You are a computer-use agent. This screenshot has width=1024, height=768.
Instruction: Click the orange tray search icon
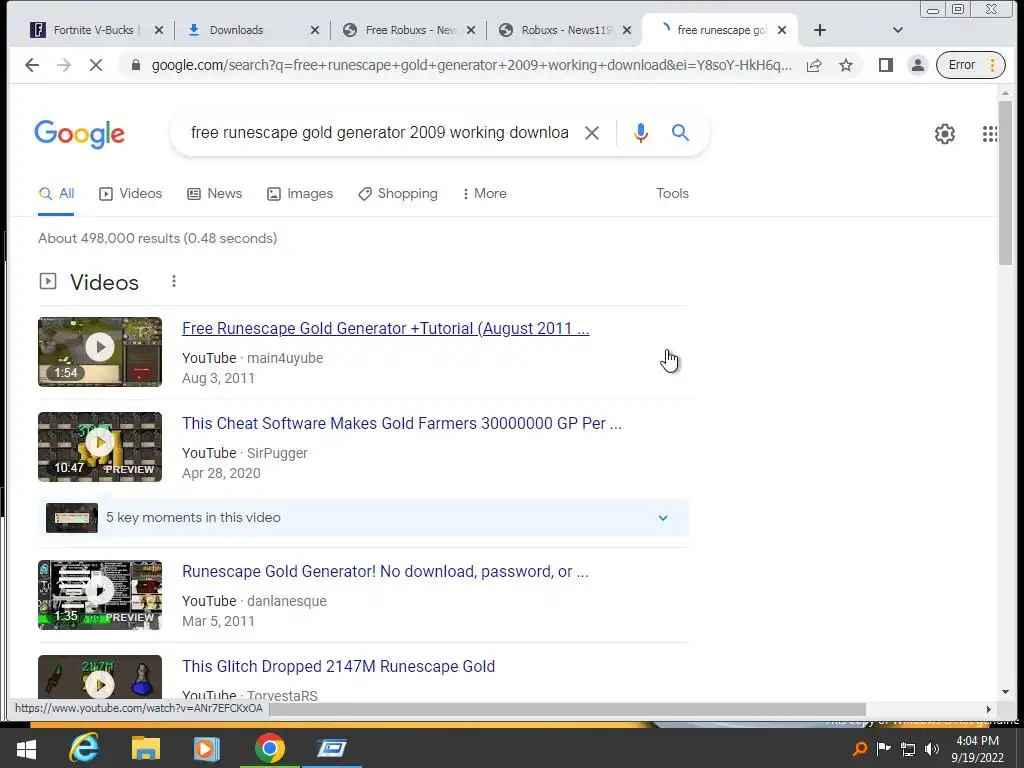click(860, 748)
